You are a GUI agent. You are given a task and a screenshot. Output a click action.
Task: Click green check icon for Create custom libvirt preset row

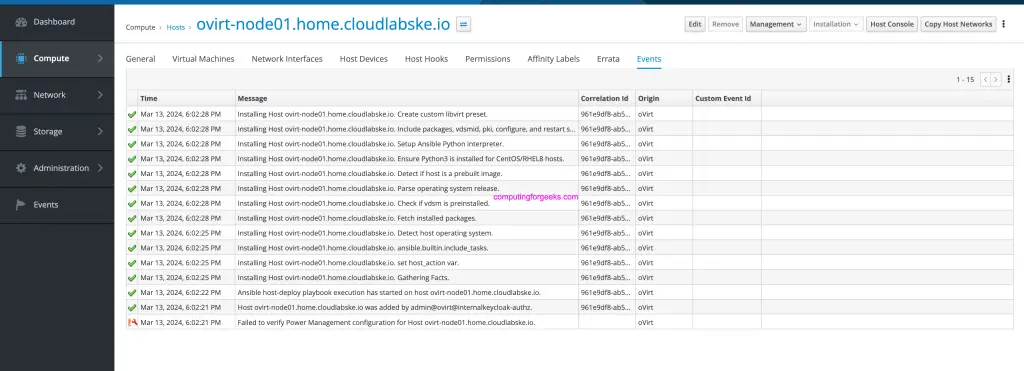(x=133, y=114)
